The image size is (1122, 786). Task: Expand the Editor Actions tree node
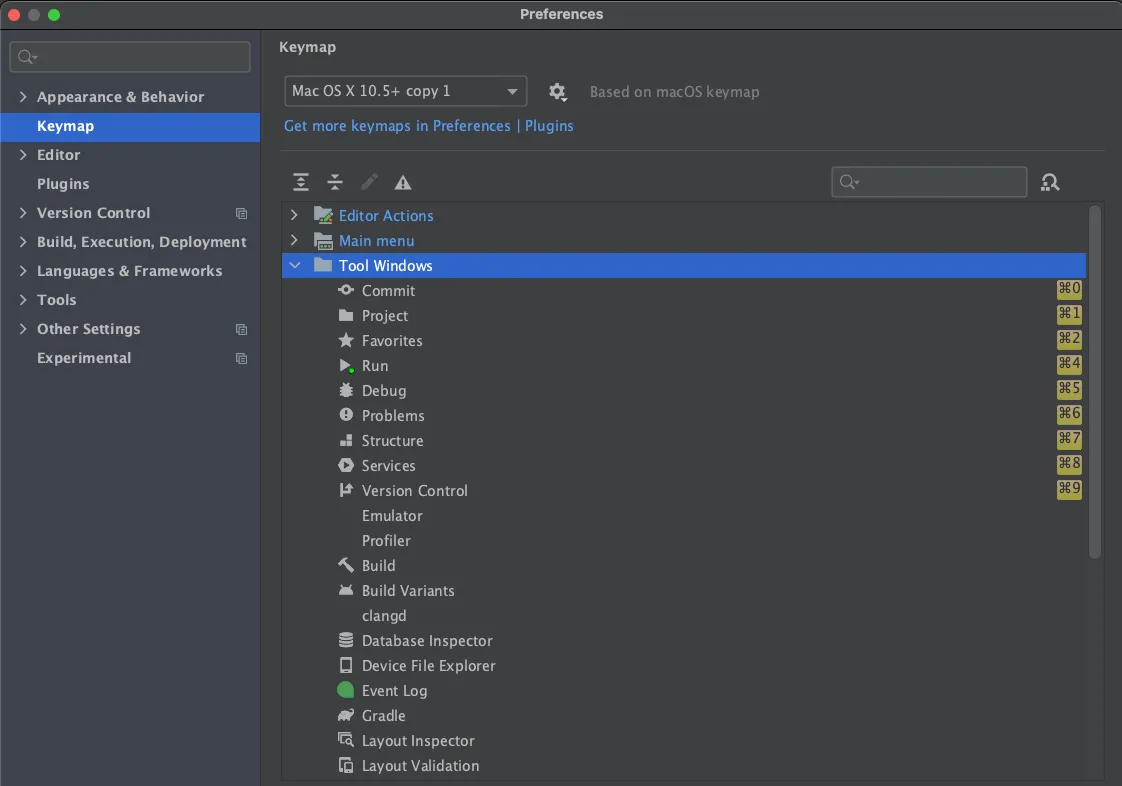[x=294, y=216]
